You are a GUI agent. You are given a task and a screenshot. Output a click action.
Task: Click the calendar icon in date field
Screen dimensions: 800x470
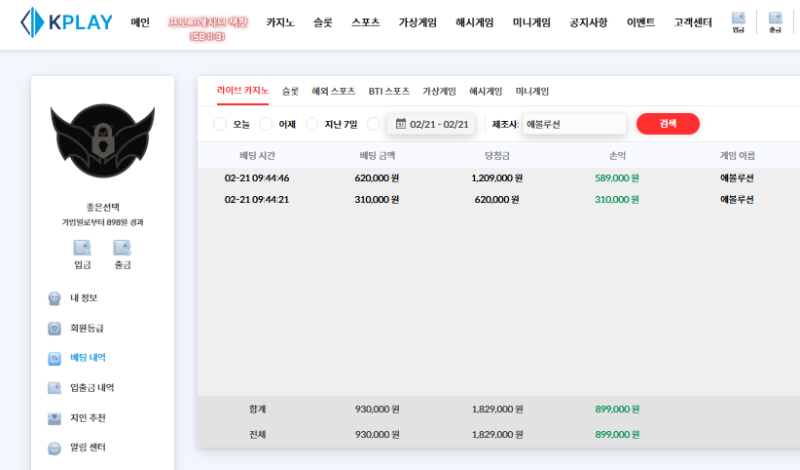(401, 124)
